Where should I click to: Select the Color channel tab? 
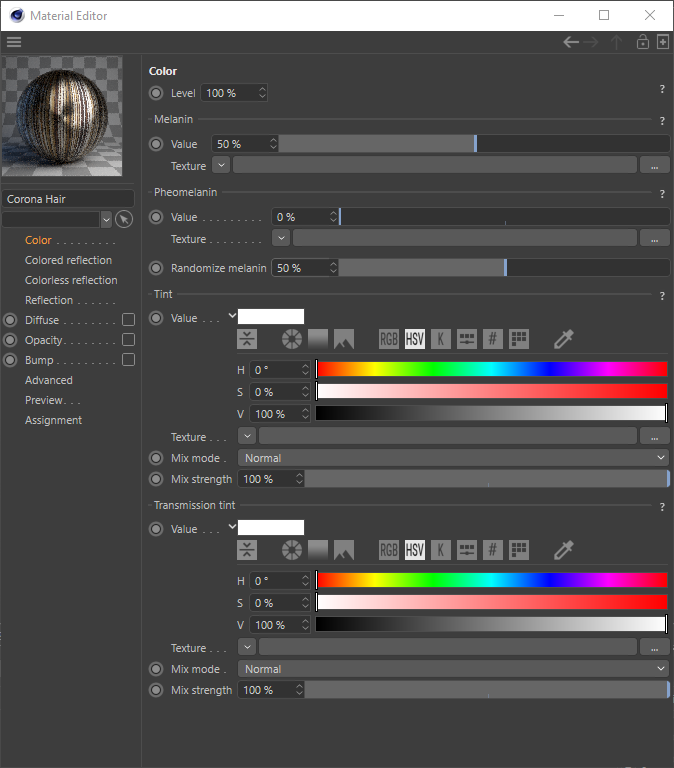pos(38,240)
